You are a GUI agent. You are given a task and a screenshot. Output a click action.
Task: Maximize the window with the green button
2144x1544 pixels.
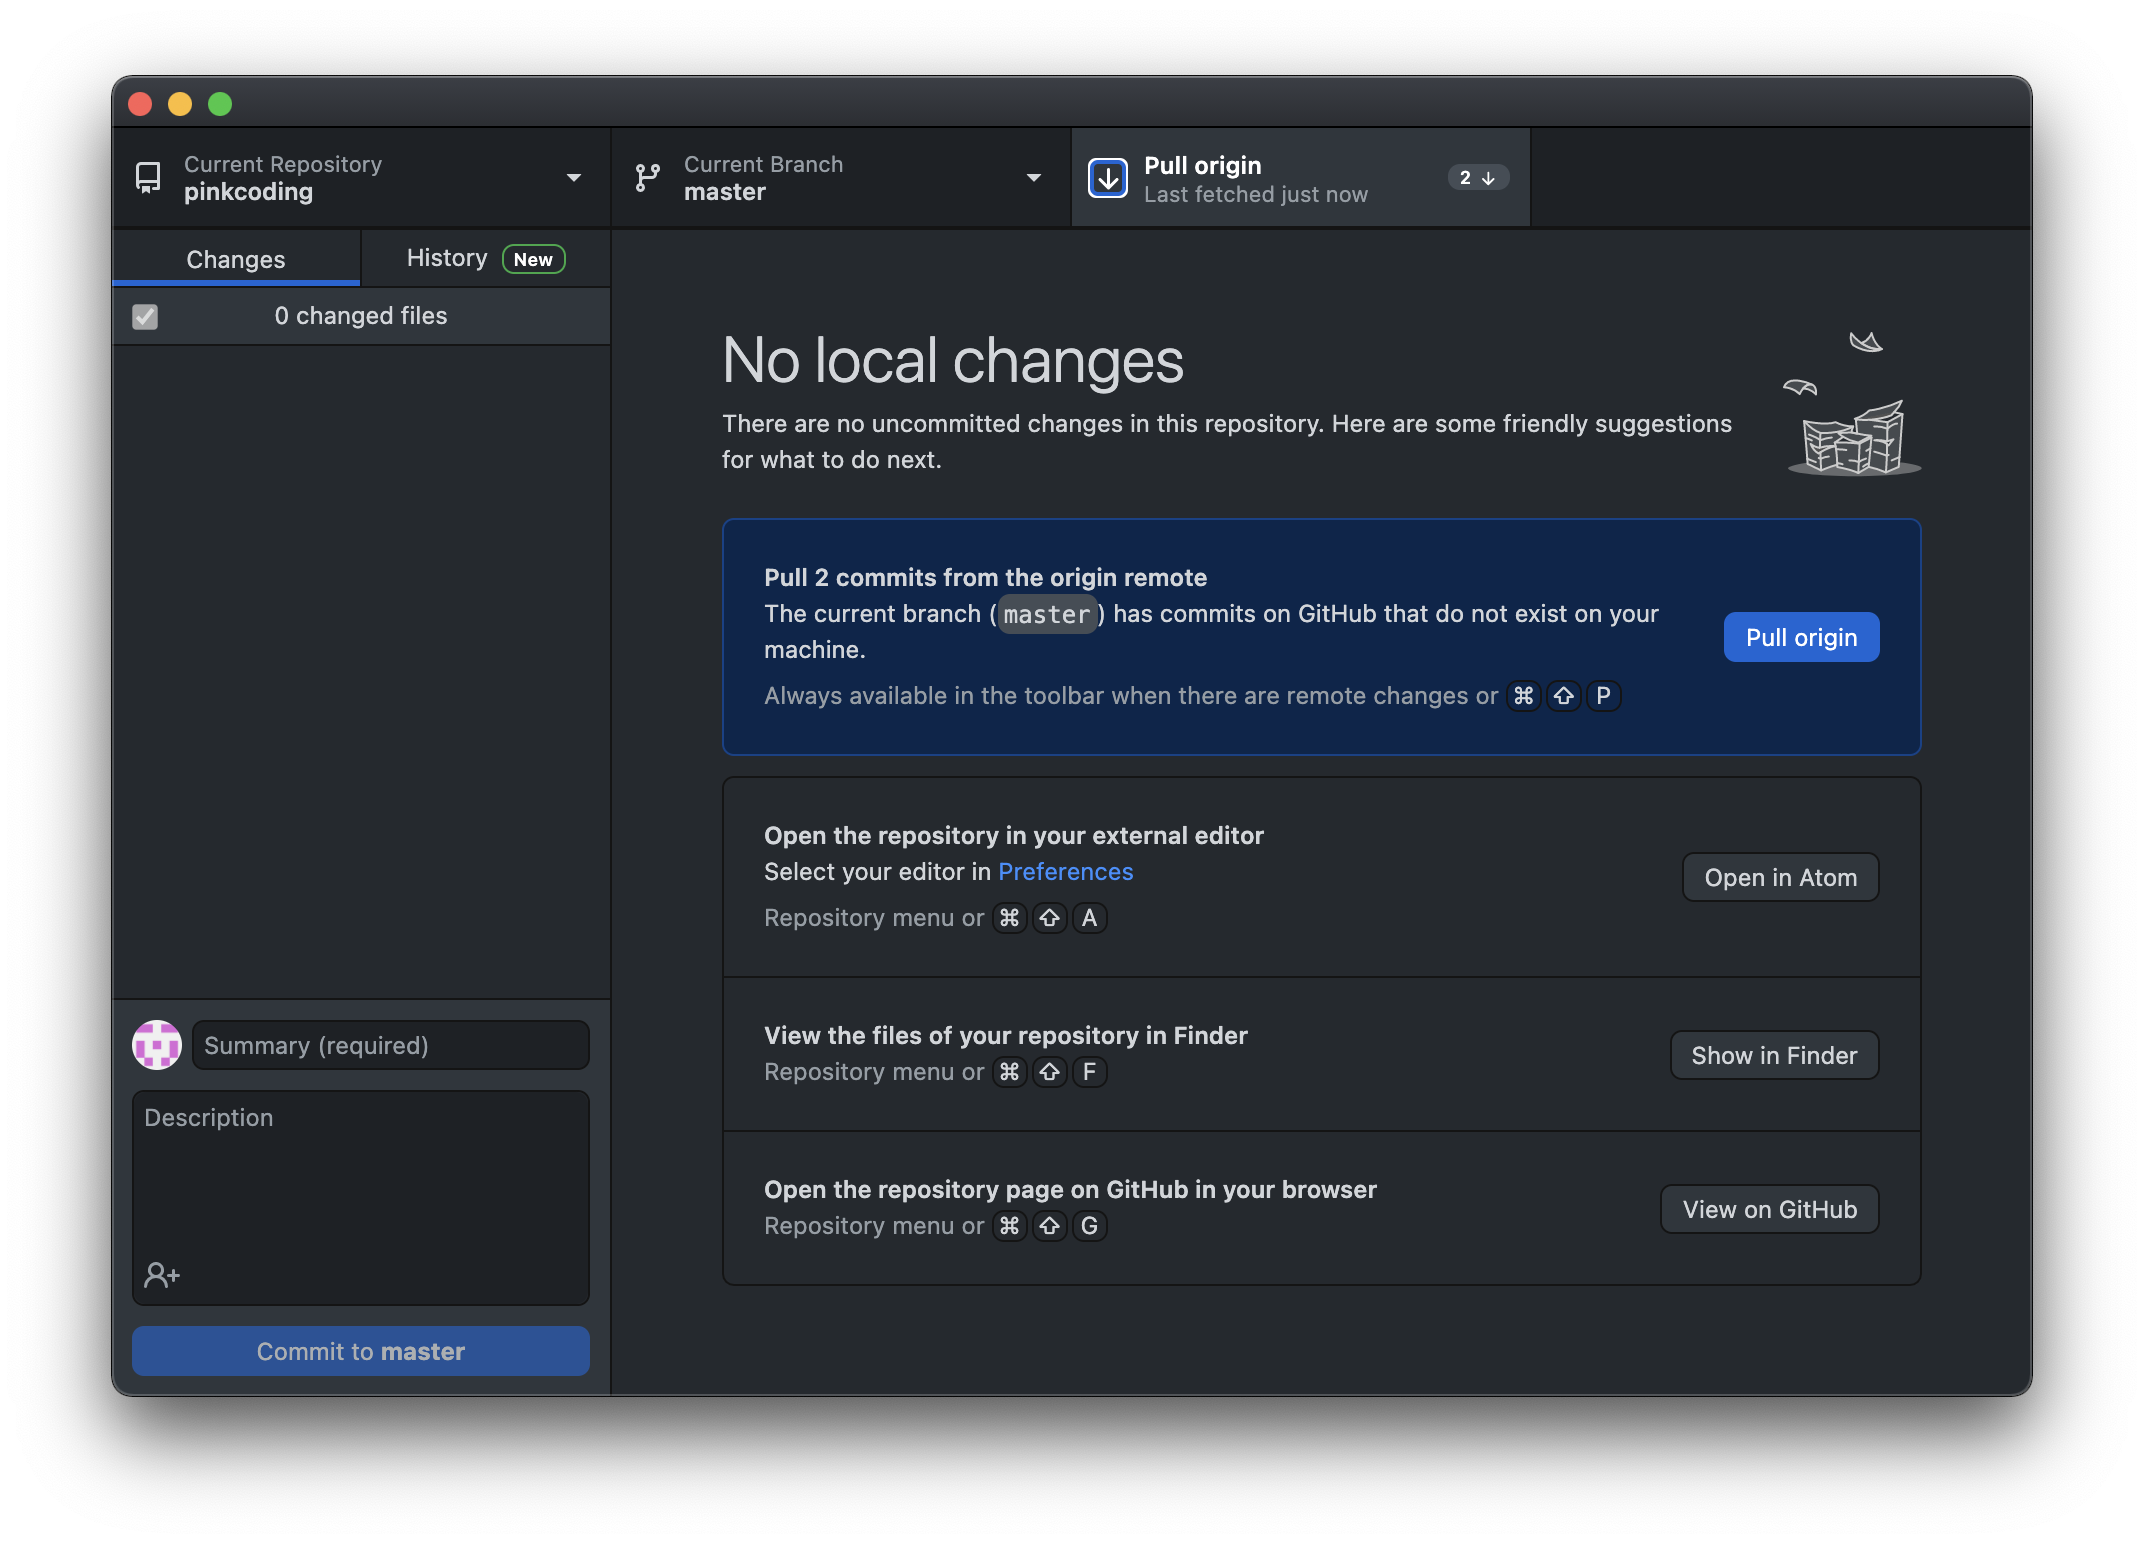coord(220,104)
